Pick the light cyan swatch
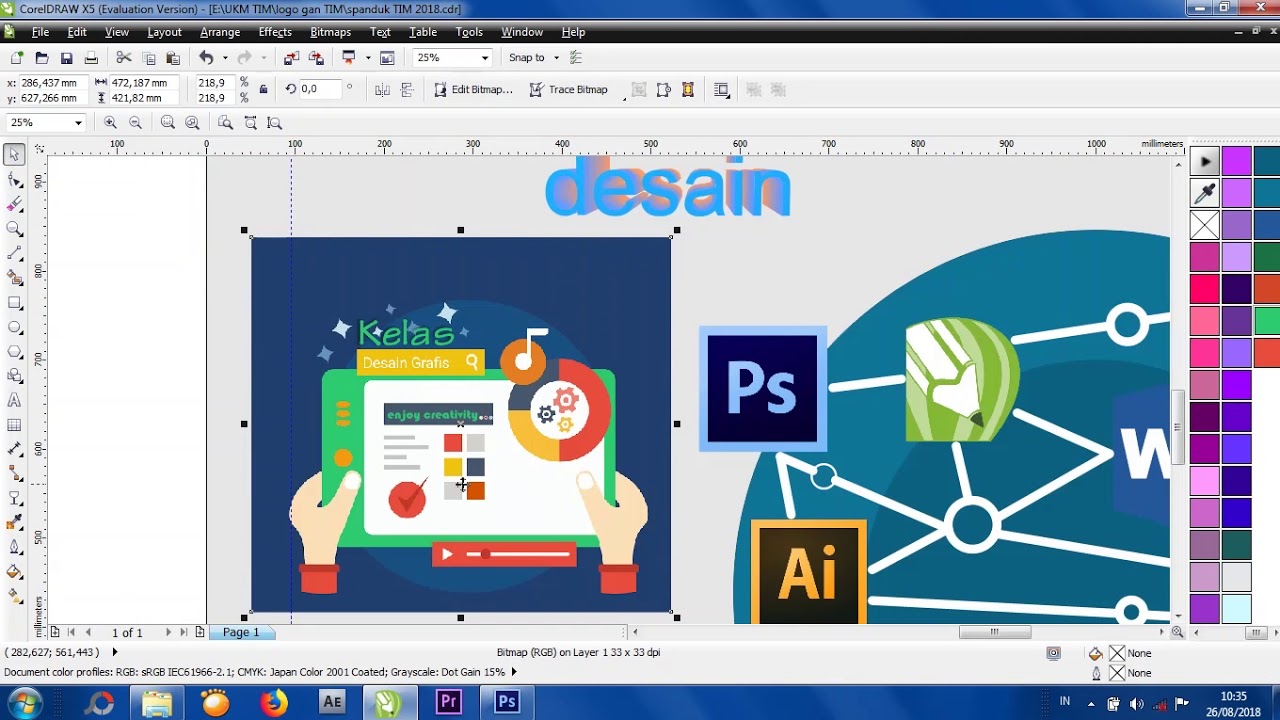1280x720 pixels. 1237,608
